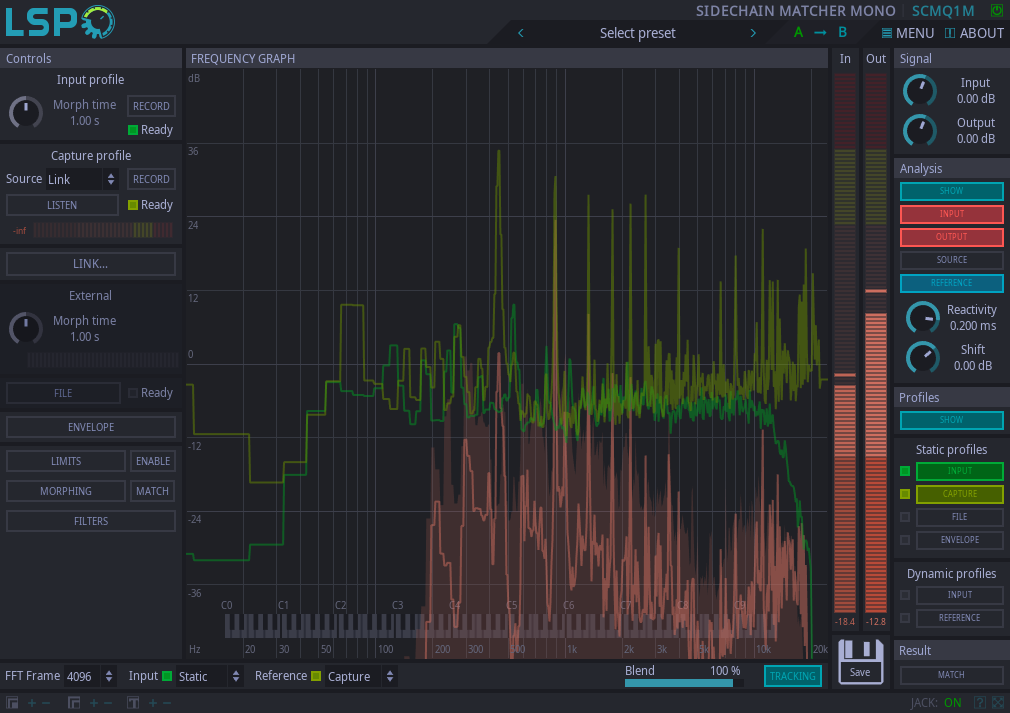Enable the TRACKING toggle
The width and height of the screenshot is (1010, 713).
(x=792, y=676)
